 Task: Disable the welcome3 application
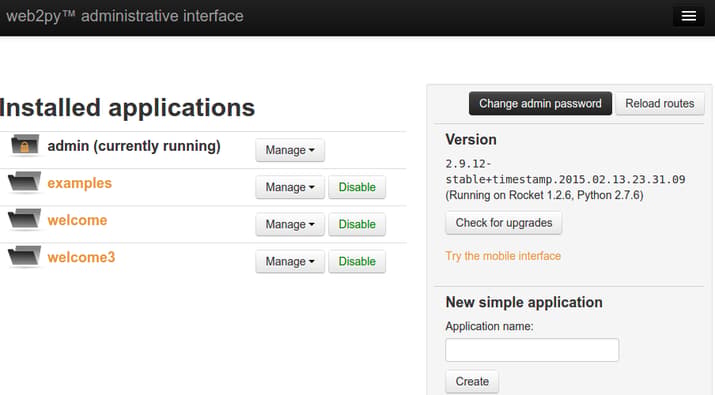pyautogui.click(x=357, y=261)
